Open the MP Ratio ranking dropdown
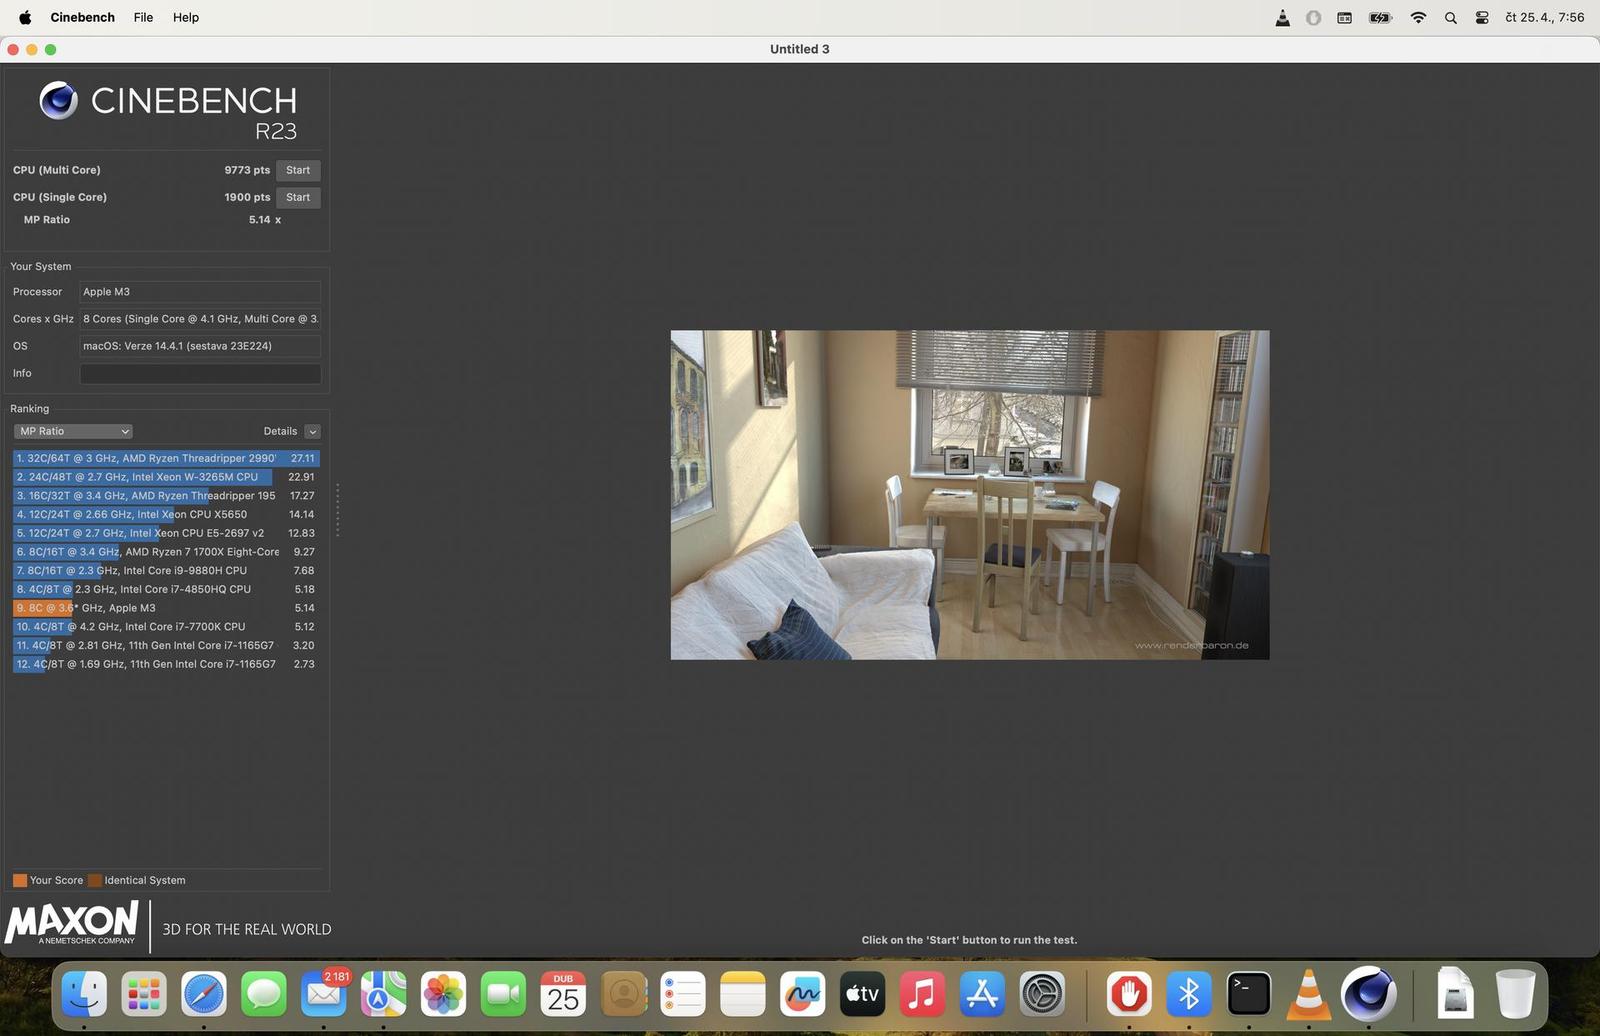Screen dimensions: 1600x1036 (x=73, y=431)
